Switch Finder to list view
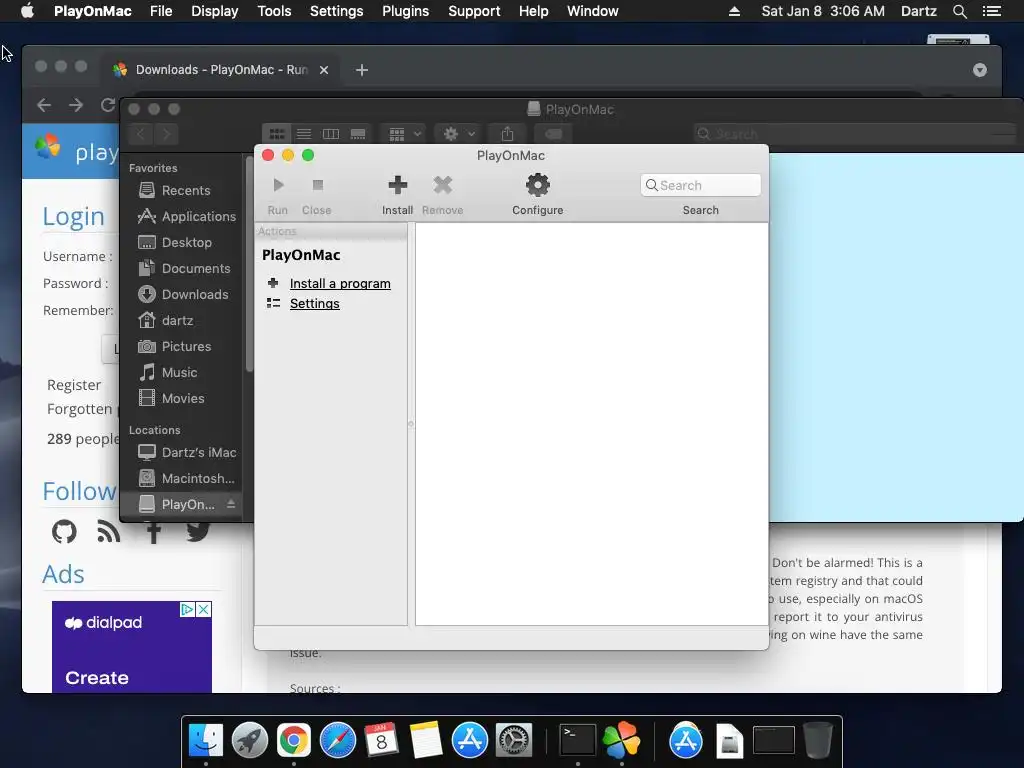Image resolution: width=1024 pixels, height=768 pixels. pos(304,134)
